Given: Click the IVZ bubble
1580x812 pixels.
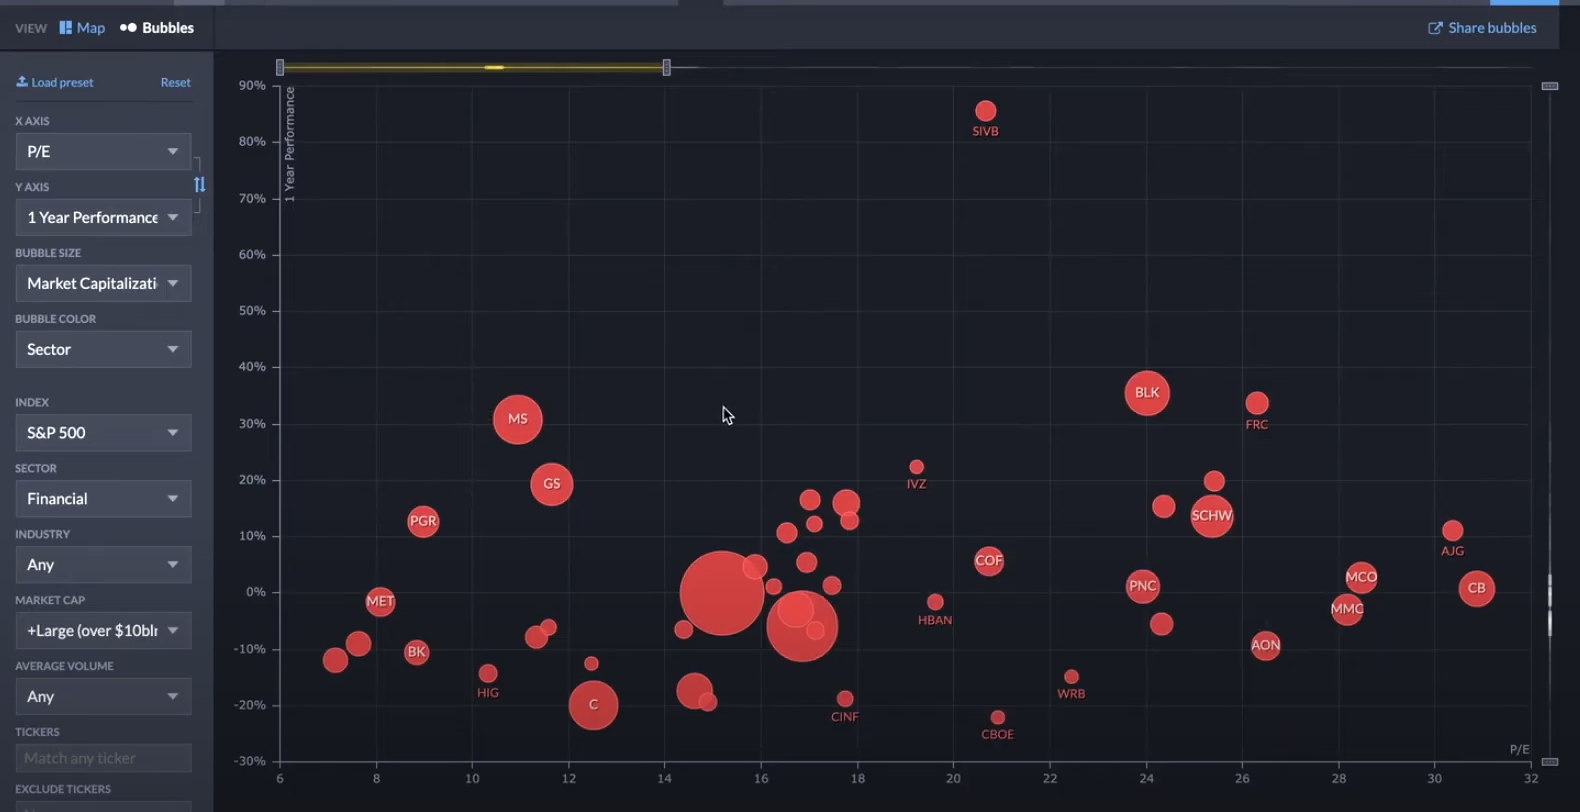Looking at the screenshot, I should click(916, 467).
